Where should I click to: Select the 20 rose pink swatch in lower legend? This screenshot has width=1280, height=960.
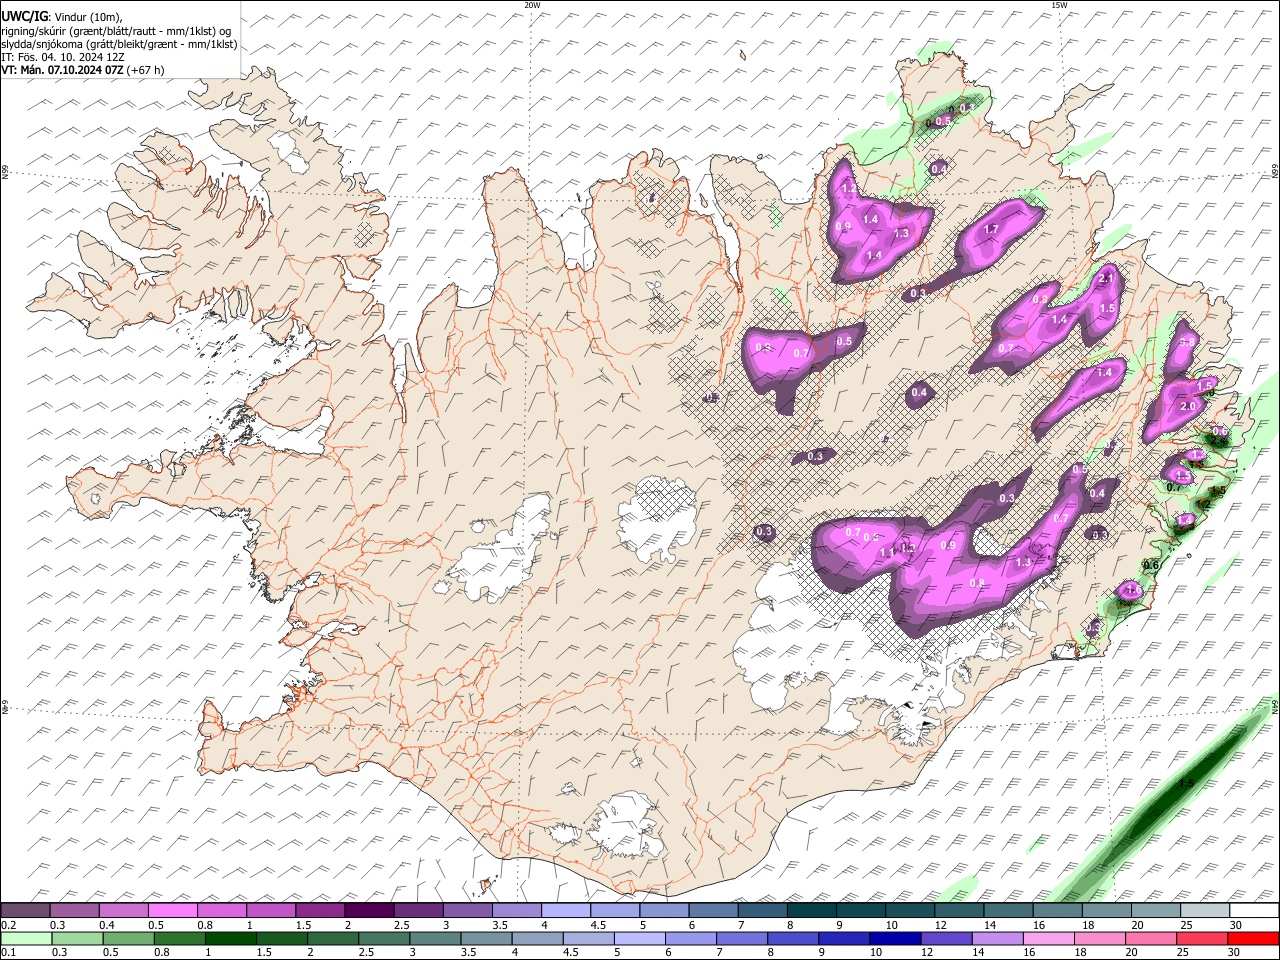(1150, 938)
